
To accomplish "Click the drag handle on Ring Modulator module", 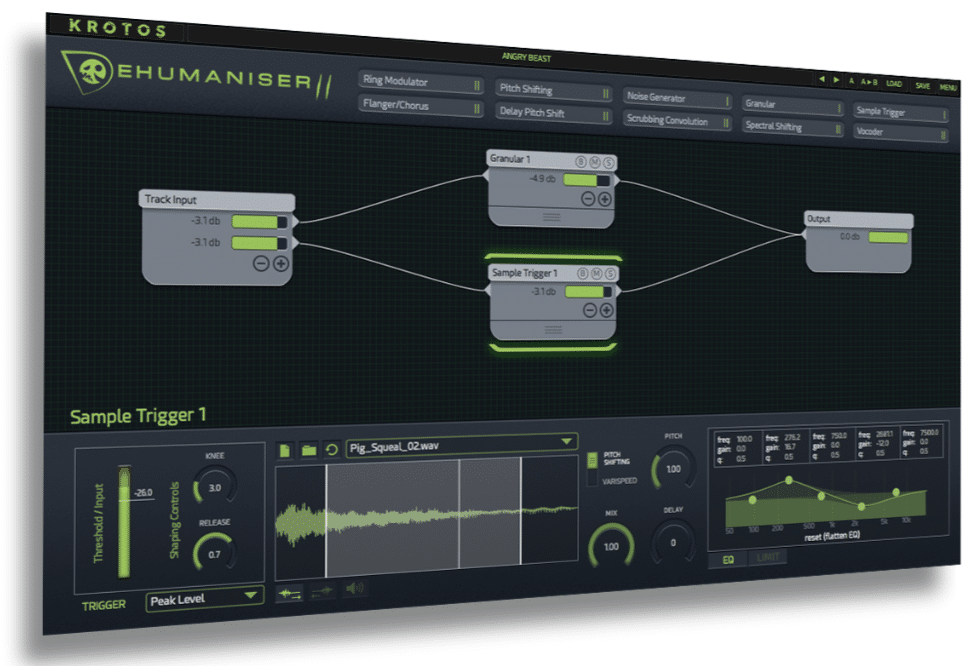I will pyautogui.click(x=477, y=85).
